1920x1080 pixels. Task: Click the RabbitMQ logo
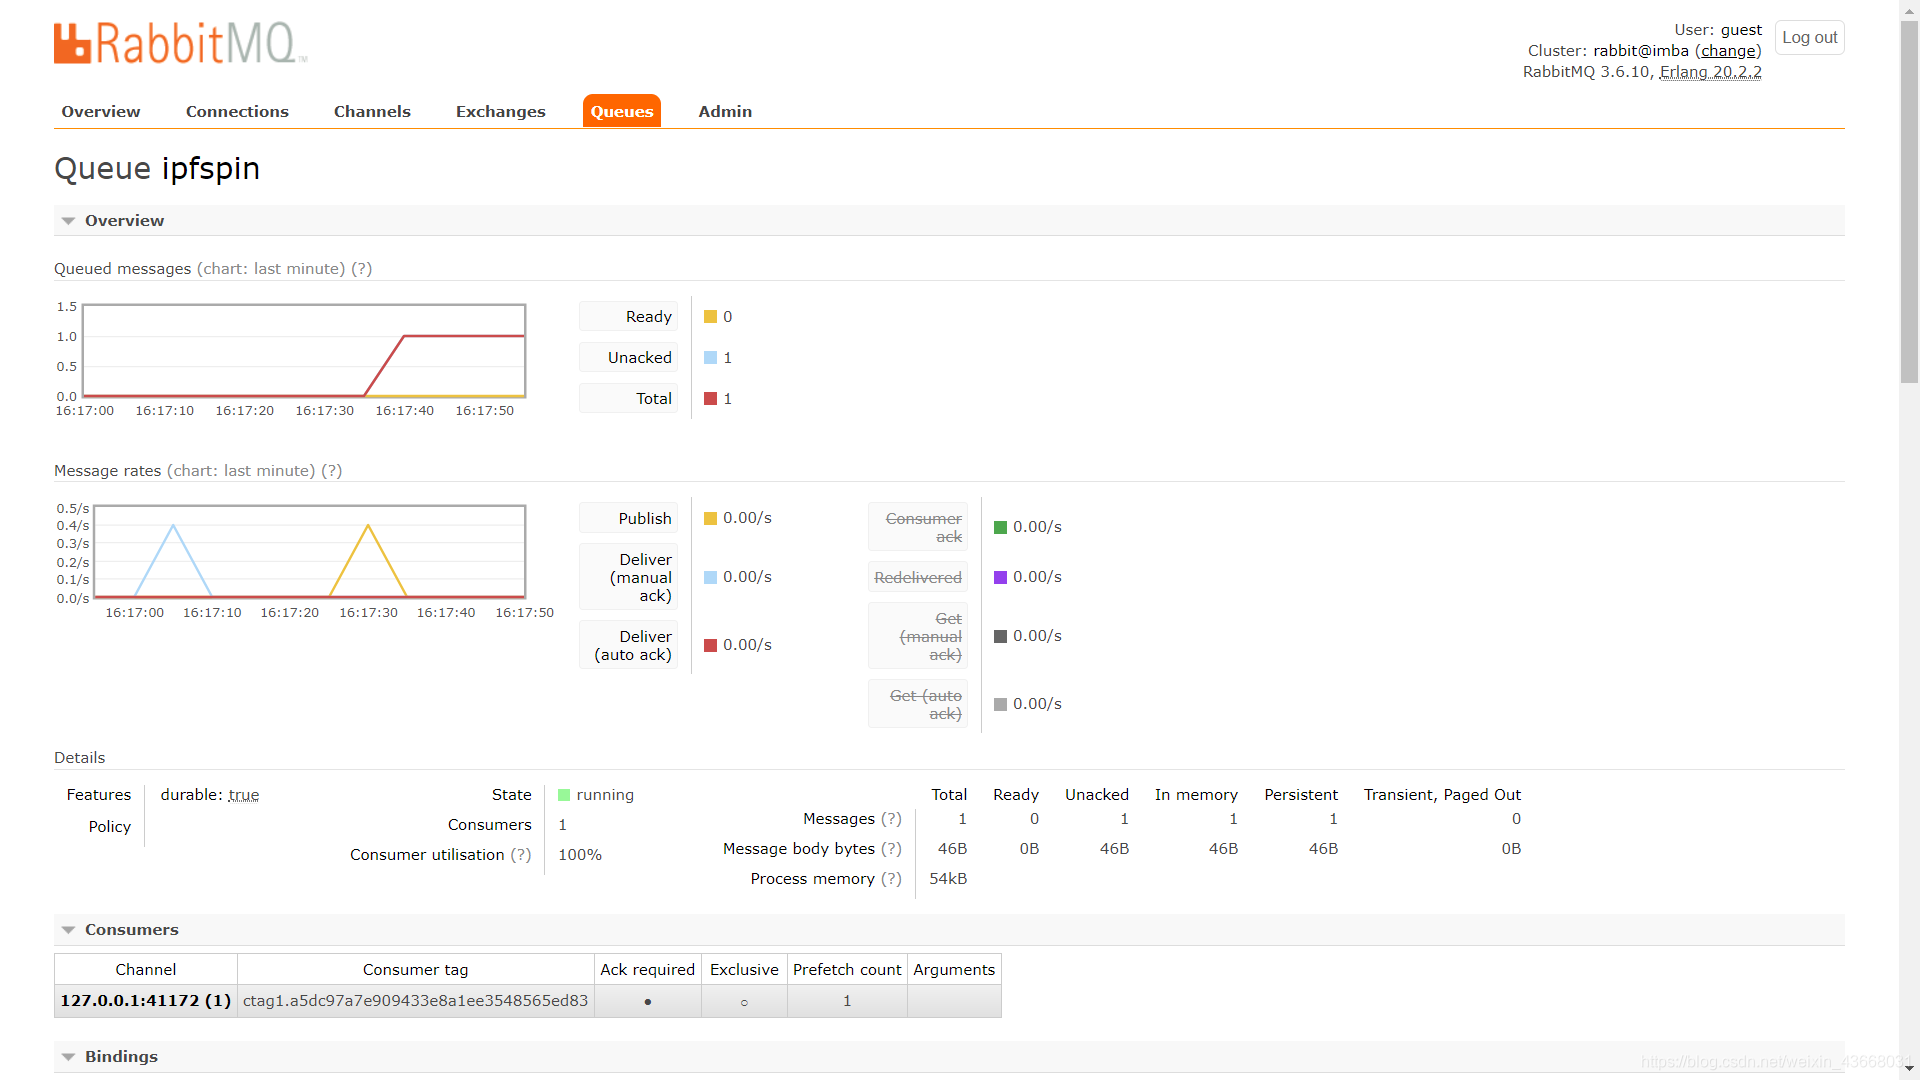tap(180, 43)
